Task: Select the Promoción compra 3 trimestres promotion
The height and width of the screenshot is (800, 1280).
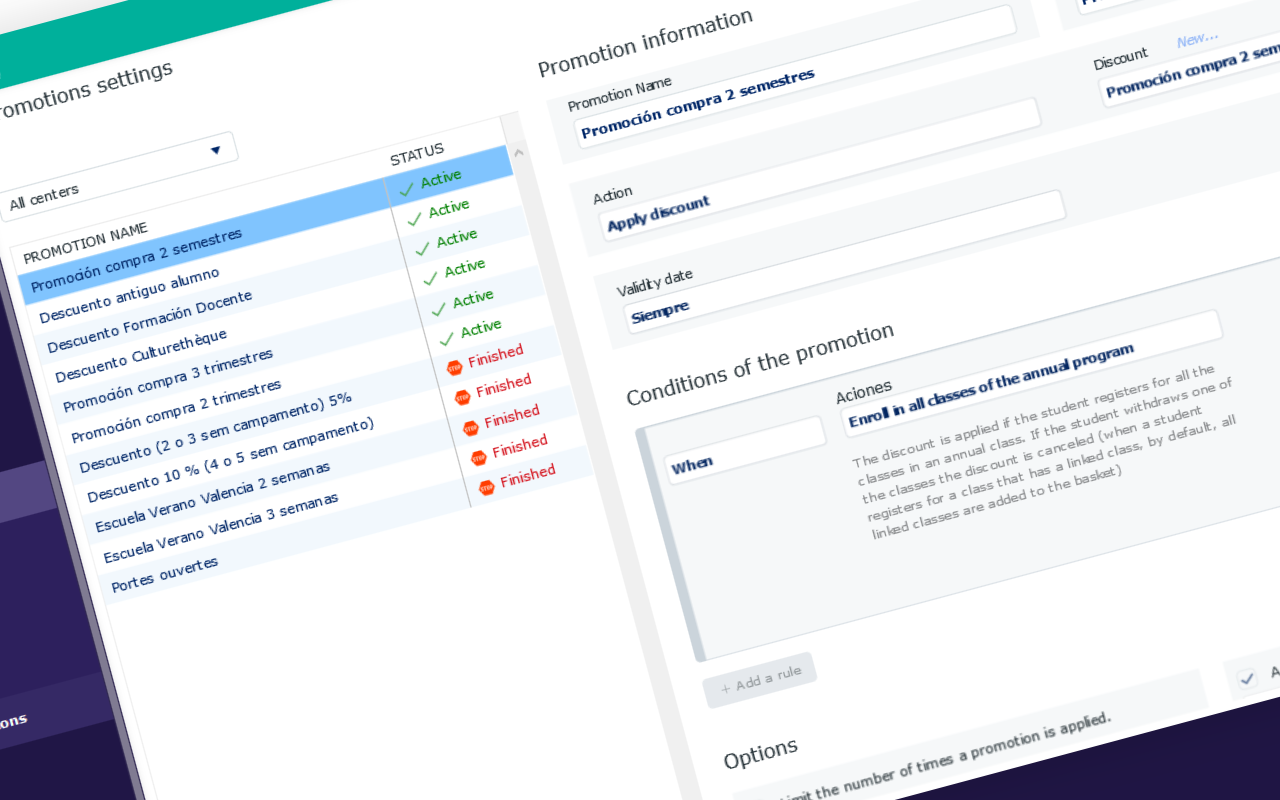Action: (x=168, y=382)
